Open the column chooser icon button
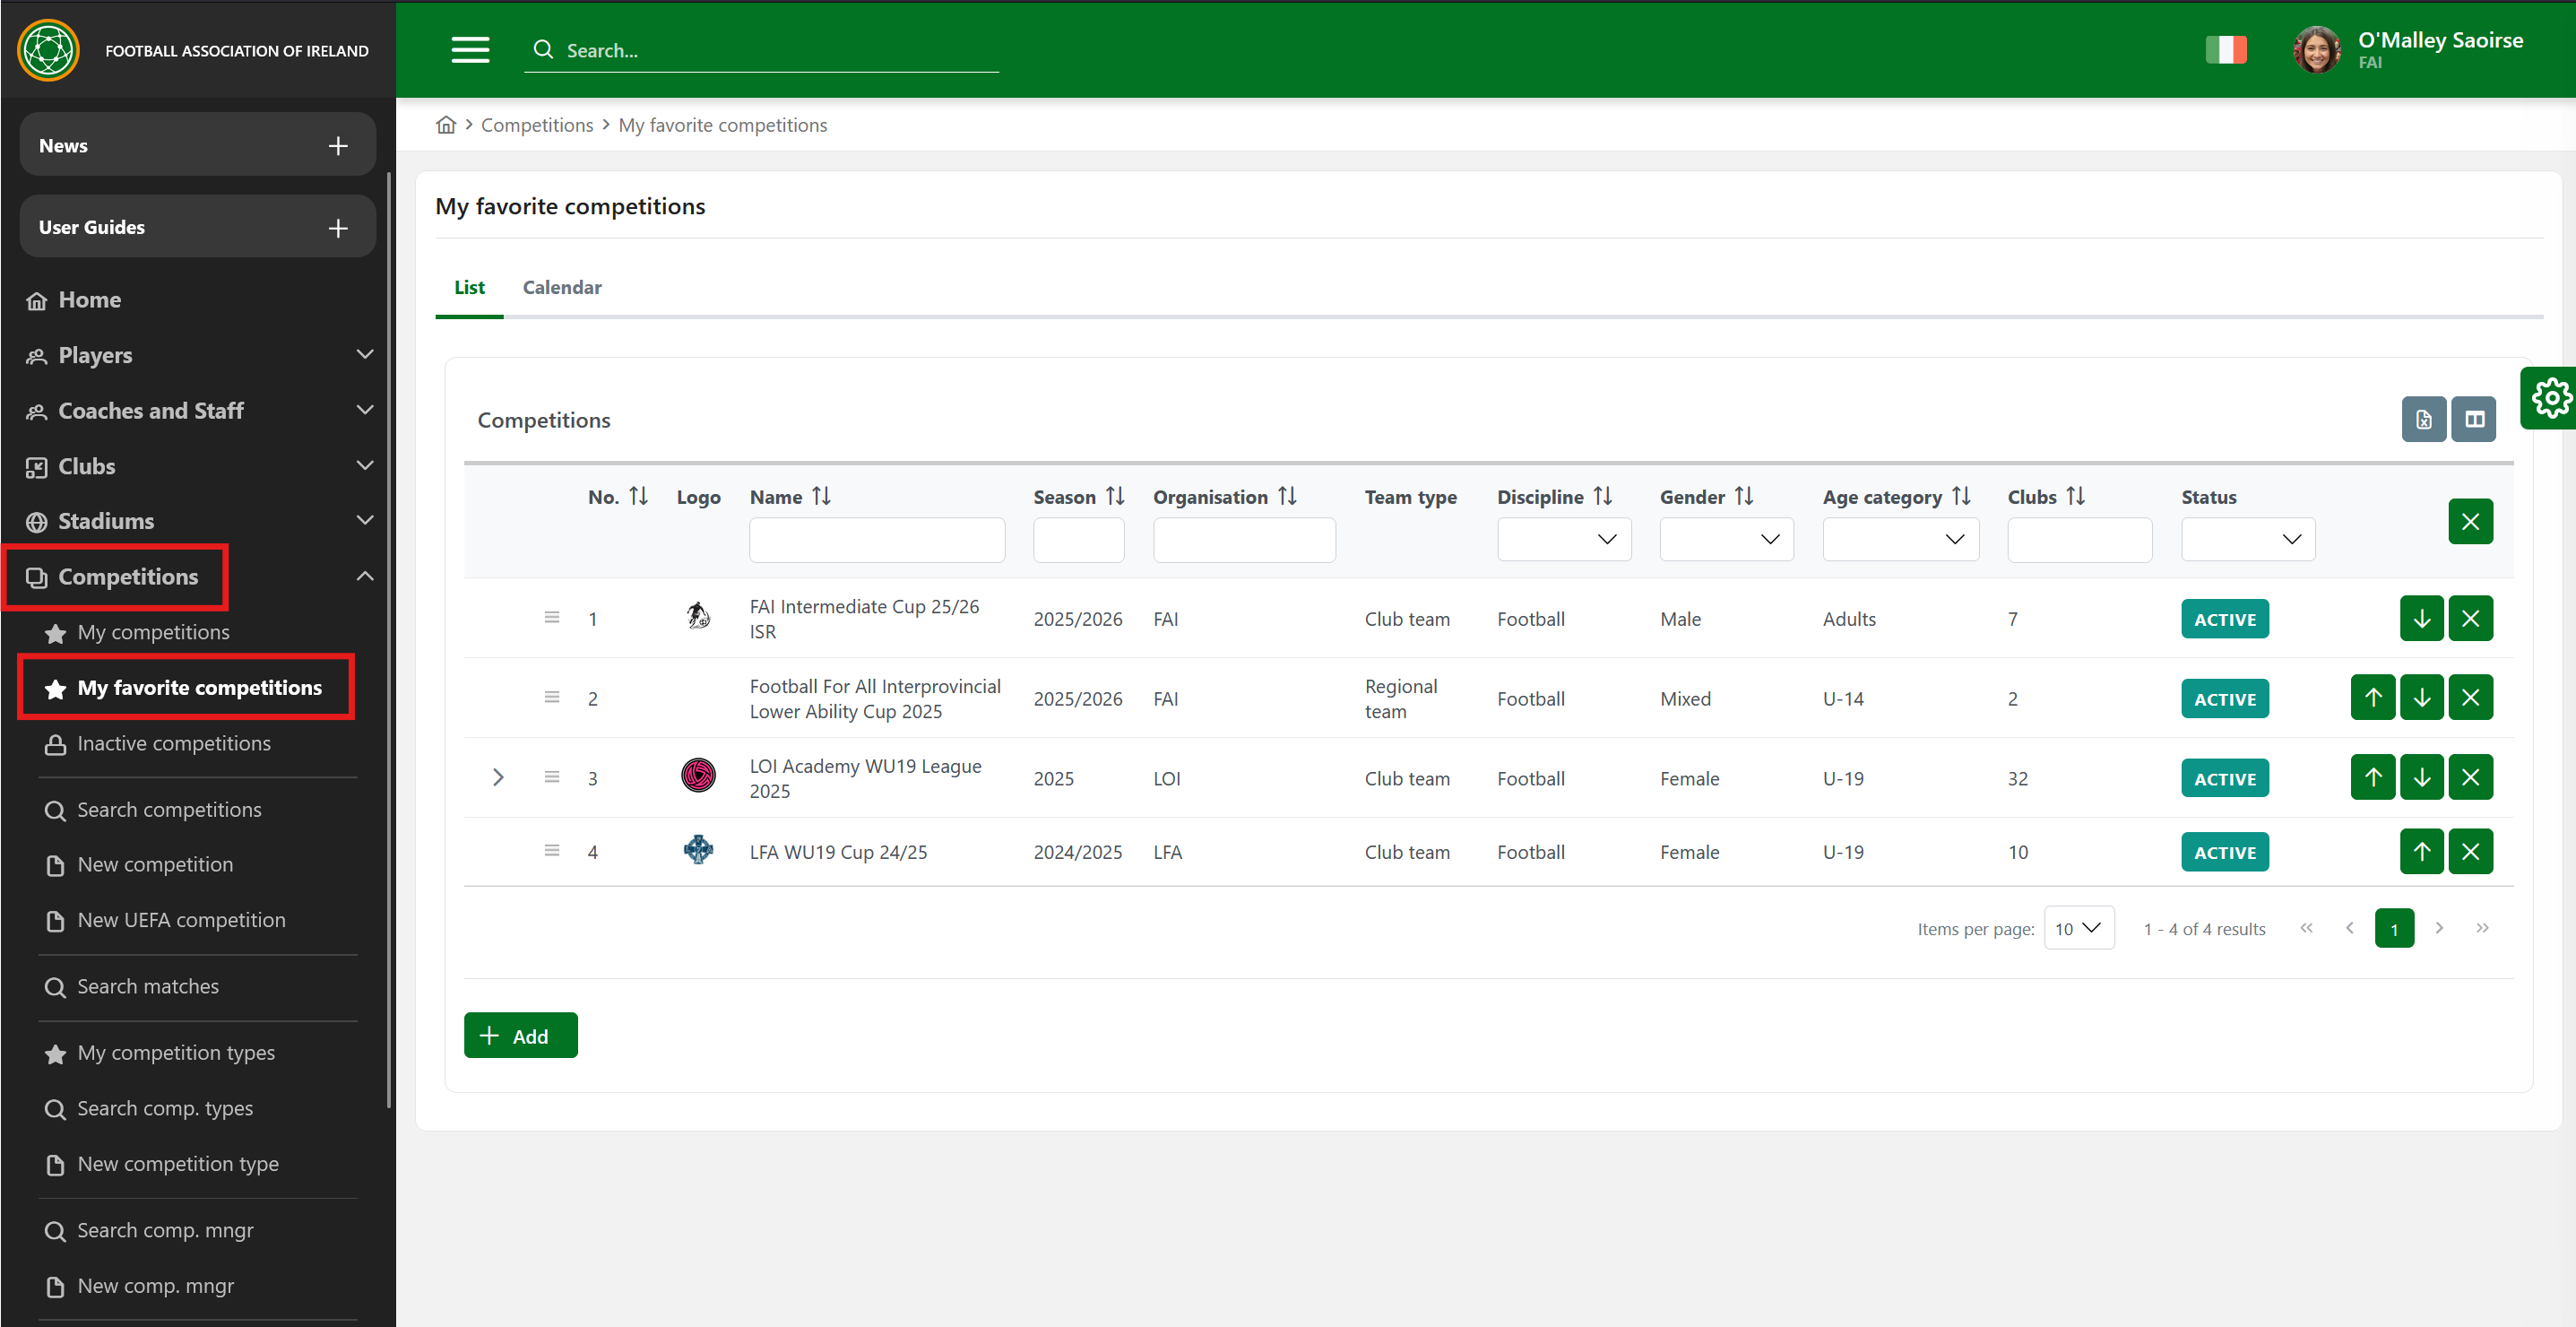 pos(2474,419)
